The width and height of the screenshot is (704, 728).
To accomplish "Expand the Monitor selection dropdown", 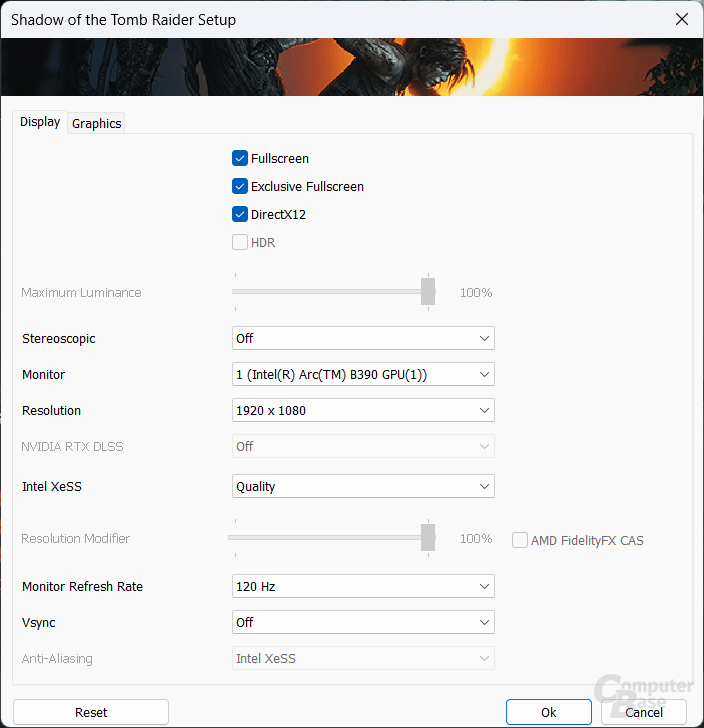I will tap(363, 375).
